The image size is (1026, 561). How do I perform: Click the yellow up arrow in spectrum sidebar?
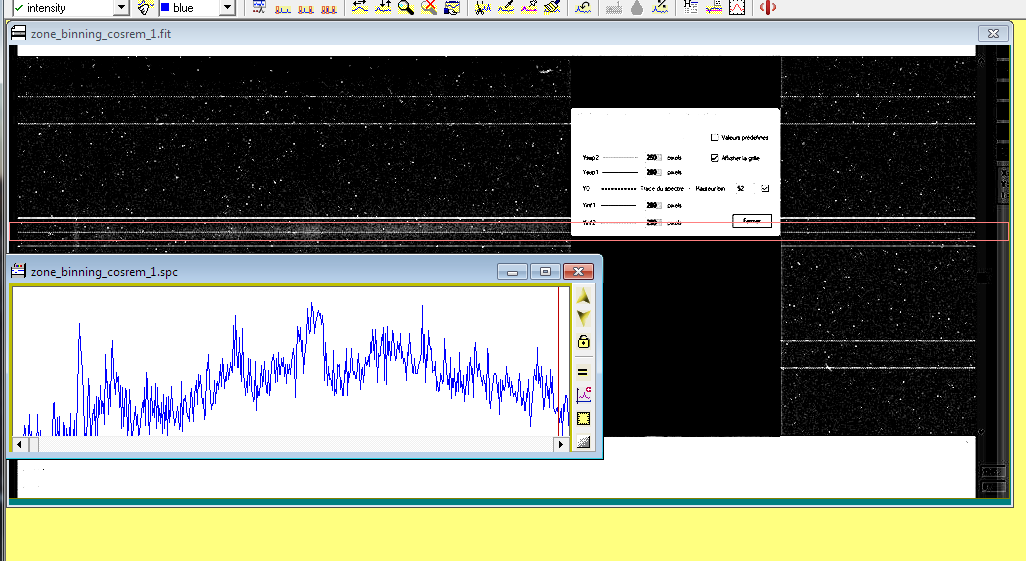point(583,298)
